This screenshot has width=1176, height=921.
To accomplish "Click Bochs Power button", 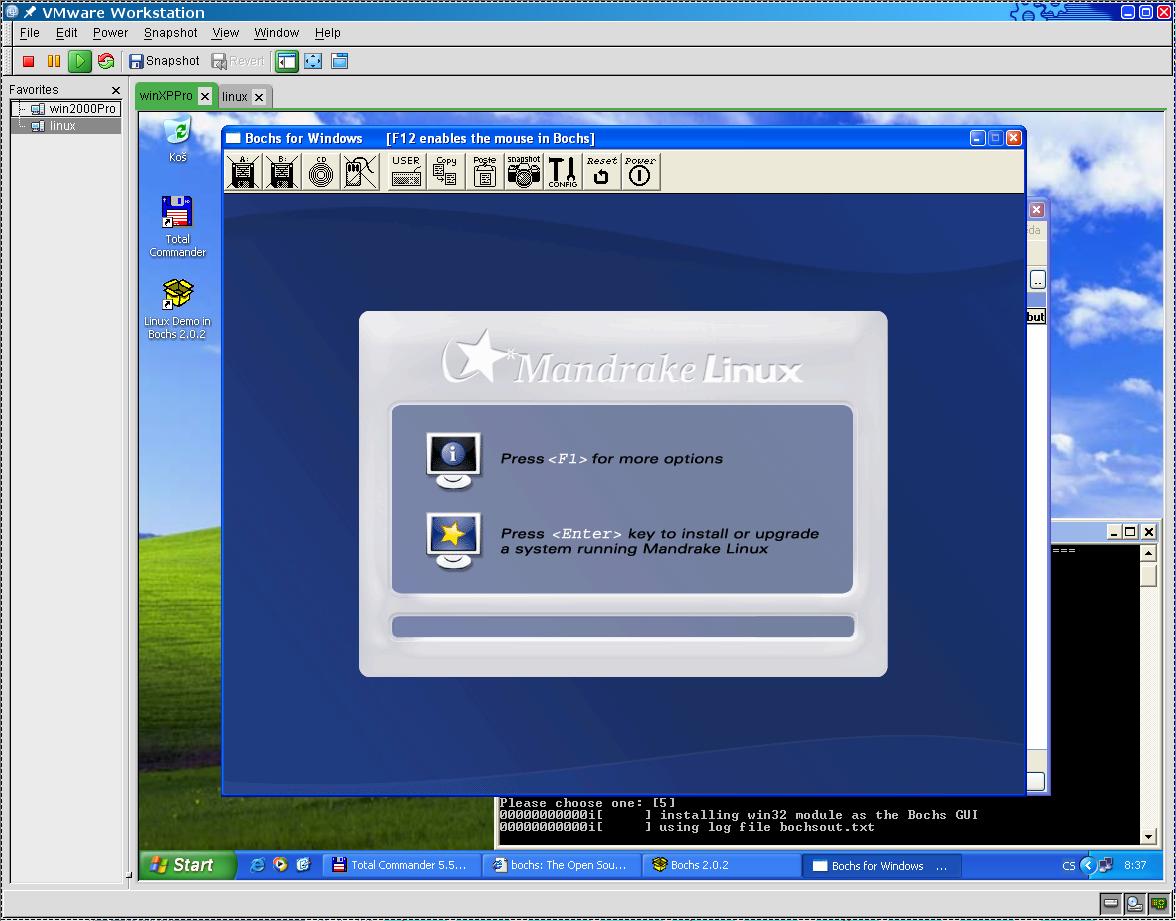I will [x=640, y=172].
